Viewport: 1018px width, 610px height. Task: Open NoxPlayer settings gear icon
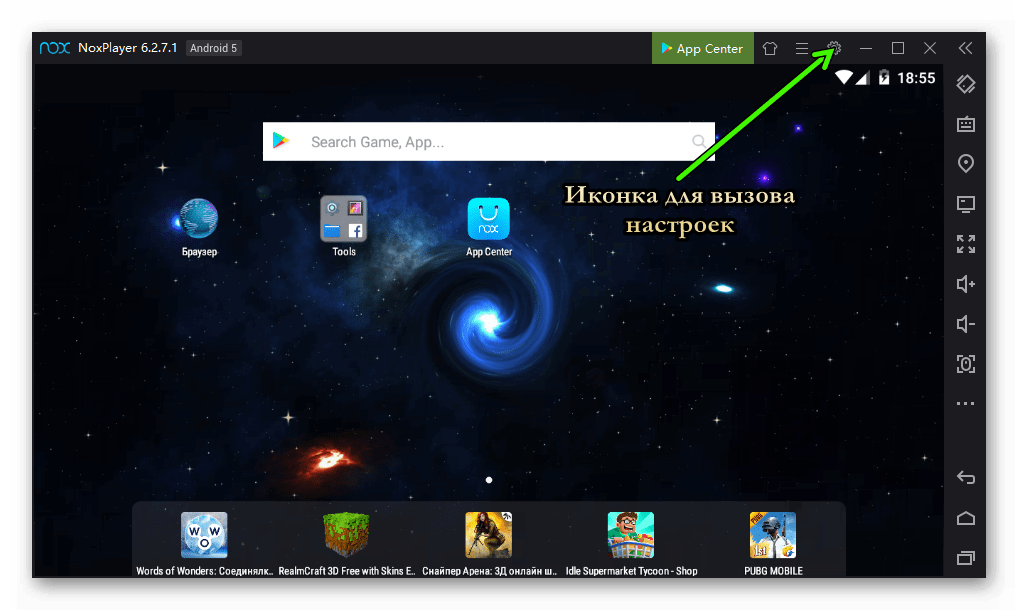tap(835, 48)
